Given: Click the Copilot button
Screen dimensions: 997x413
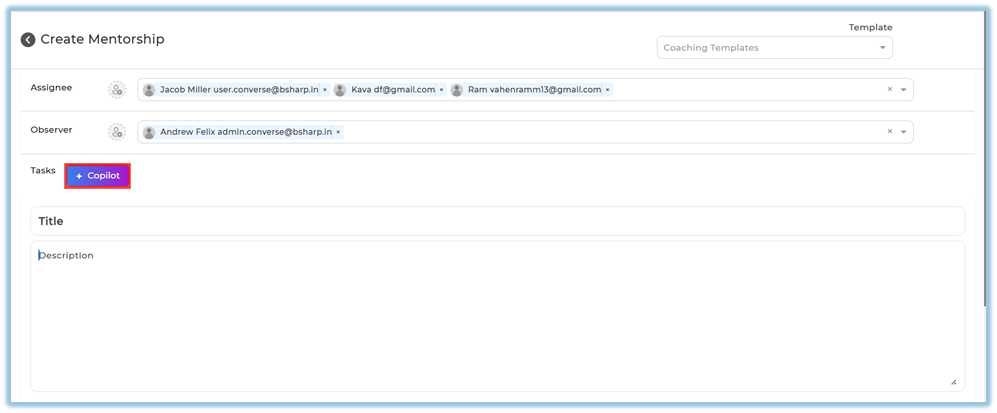Looking at the screenshot, I should click(x=98, y=176).
